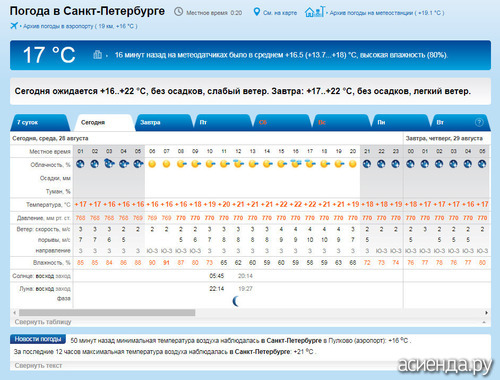Click the clock icon beside local time
The height and width of the screenshot is (380, 500).
179,12
